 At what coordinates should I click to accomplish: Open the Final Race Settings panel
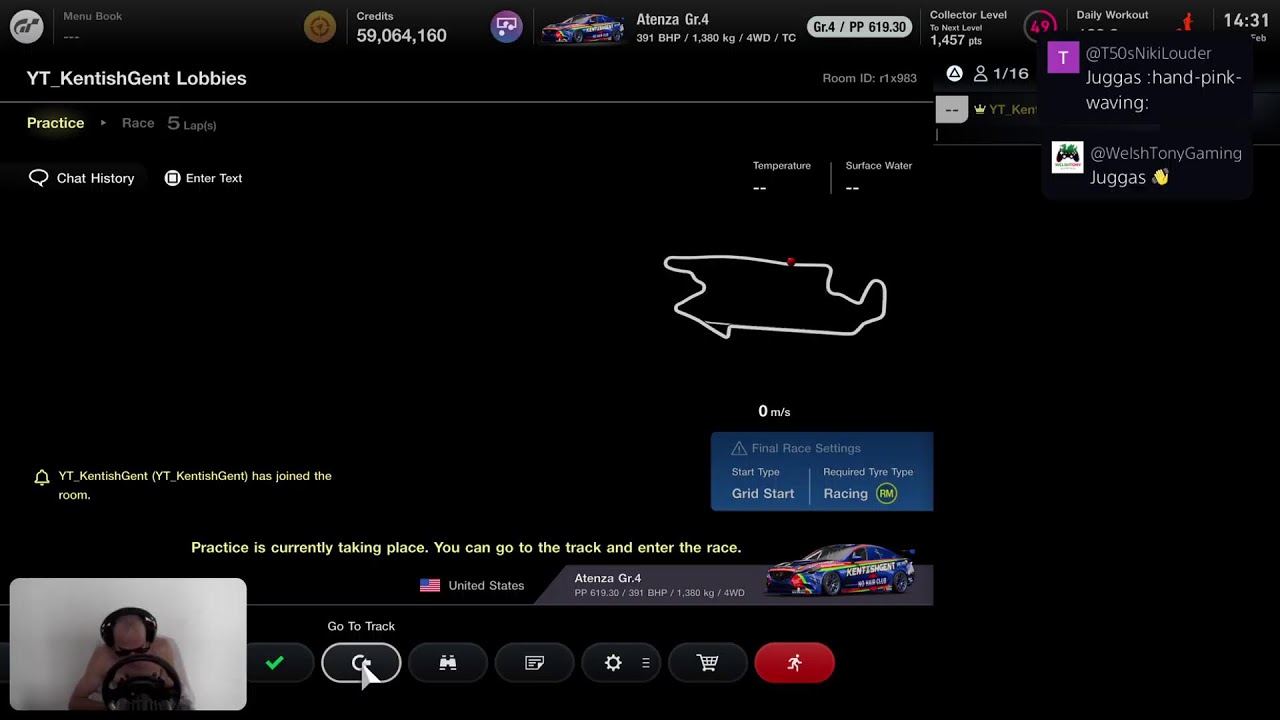822,471
